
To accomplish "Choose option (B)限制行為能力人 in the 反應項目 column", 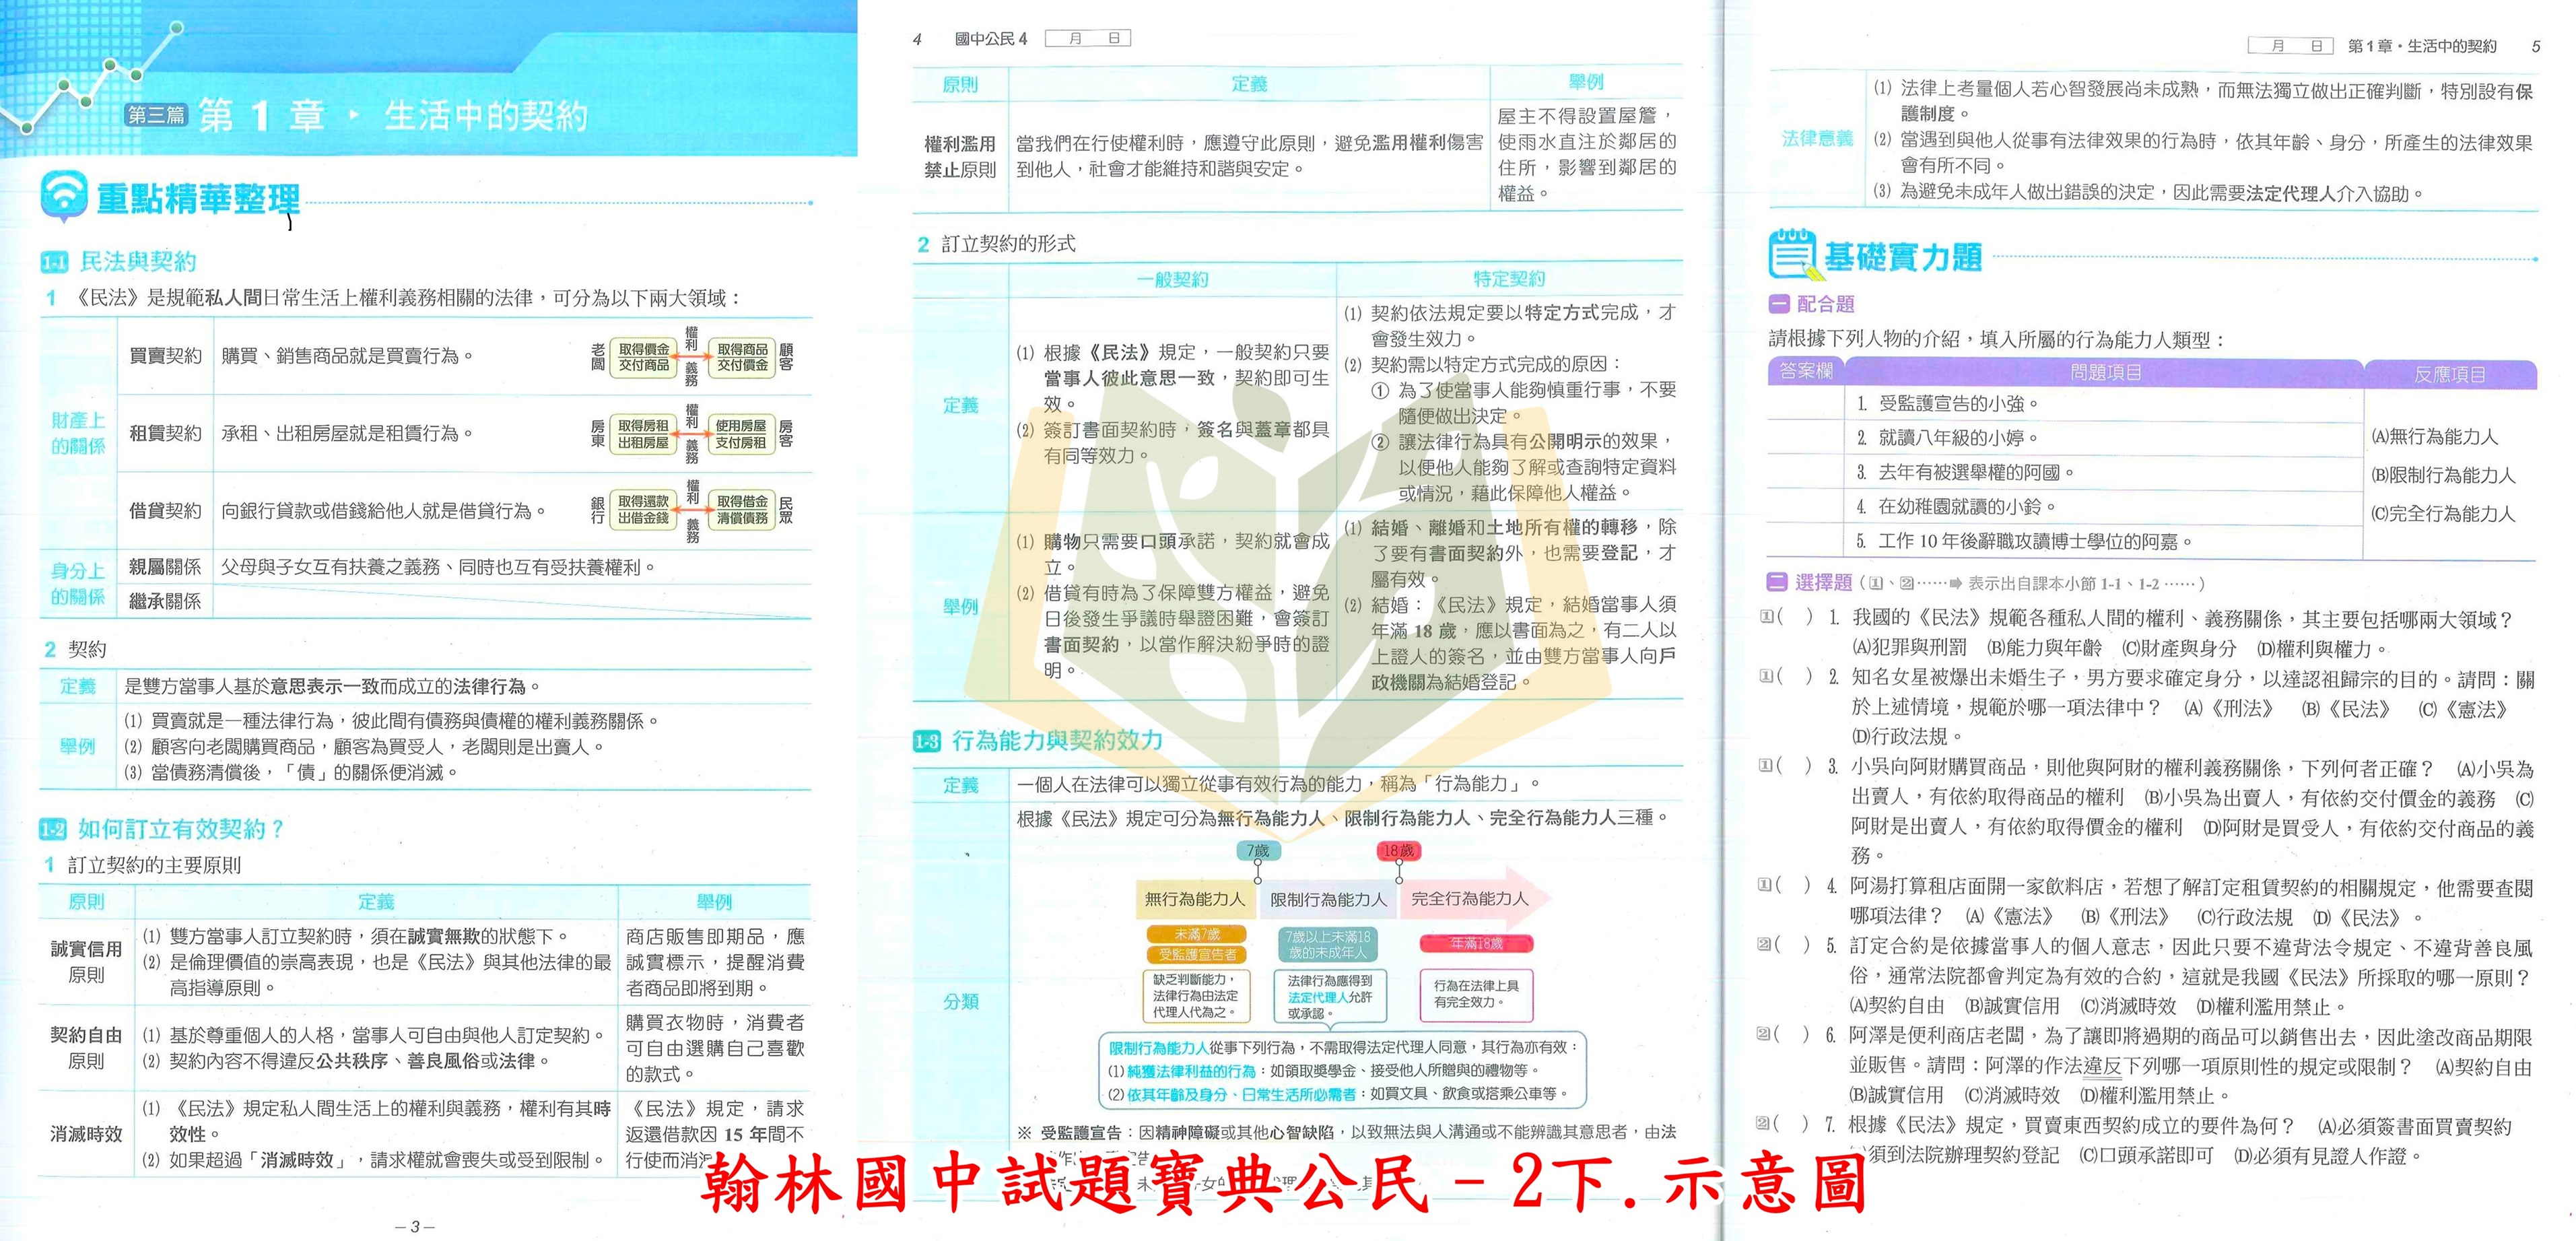I will [x=2443, y=475].
